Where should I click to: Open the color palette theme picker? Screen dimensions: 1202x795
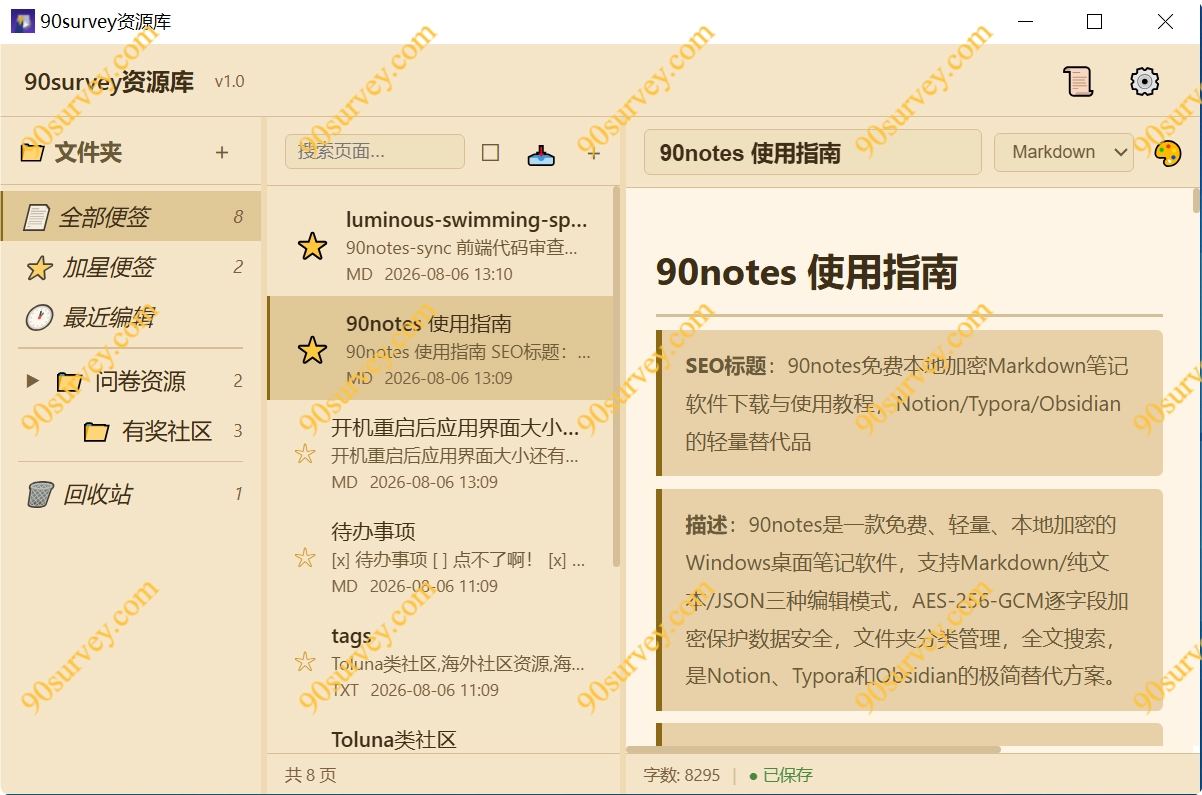point(1167,153)
